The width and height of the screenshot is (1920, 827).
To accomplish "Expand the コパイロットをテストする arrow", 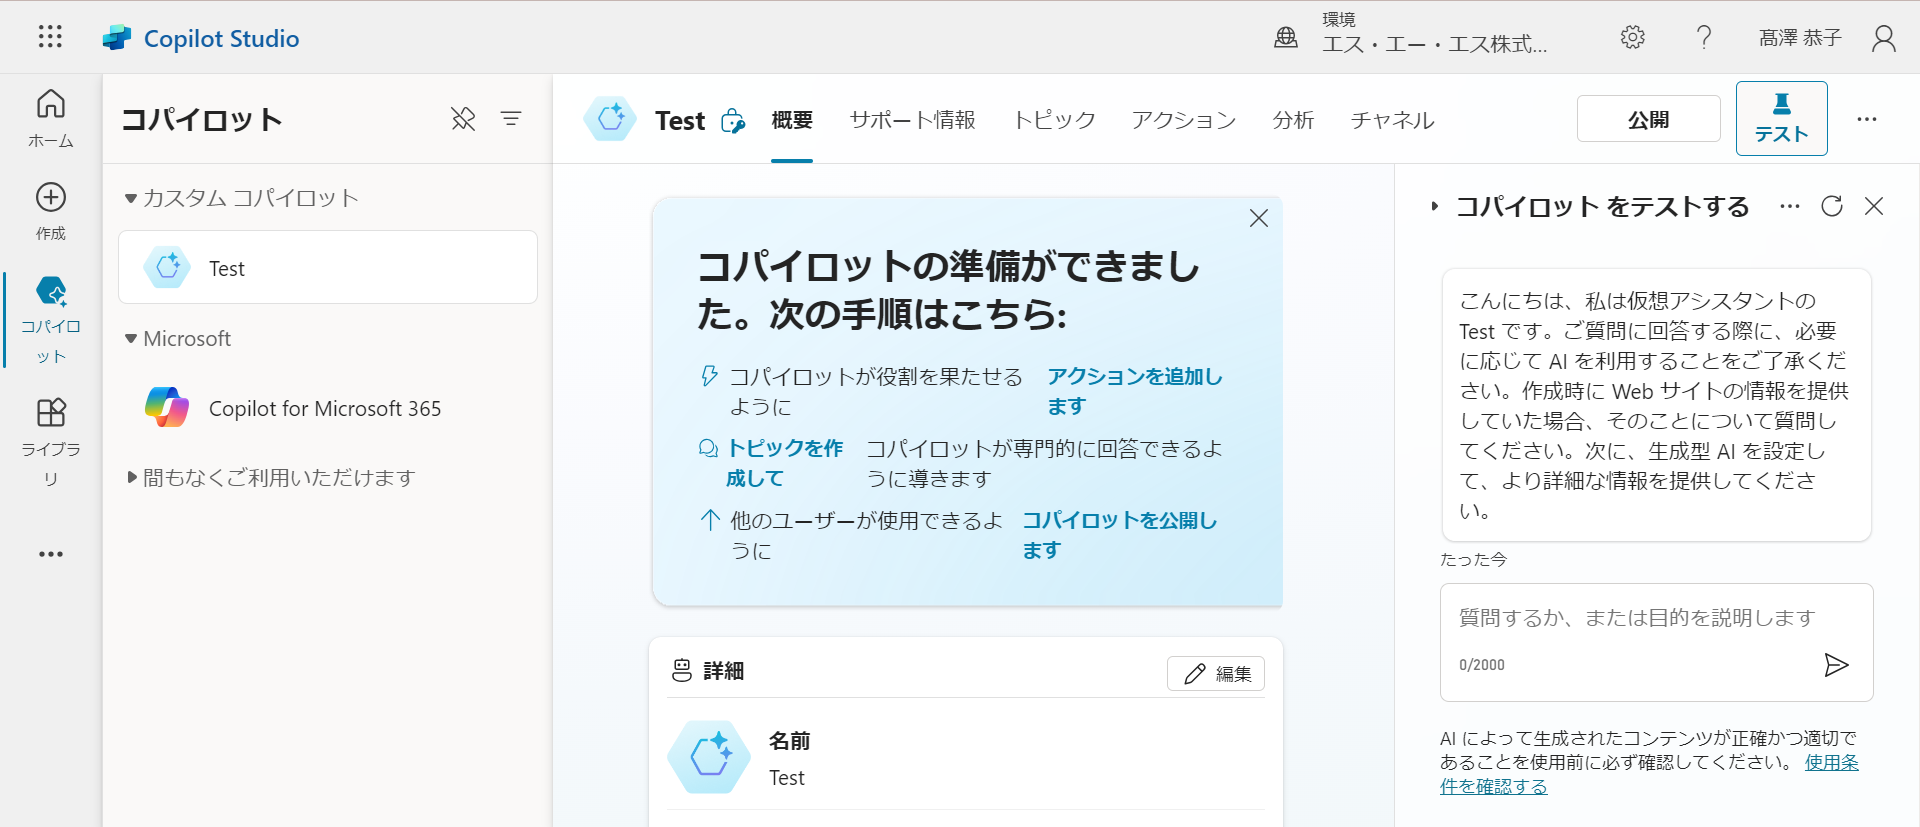I will pyautogui.click(x=1435, y=206).
